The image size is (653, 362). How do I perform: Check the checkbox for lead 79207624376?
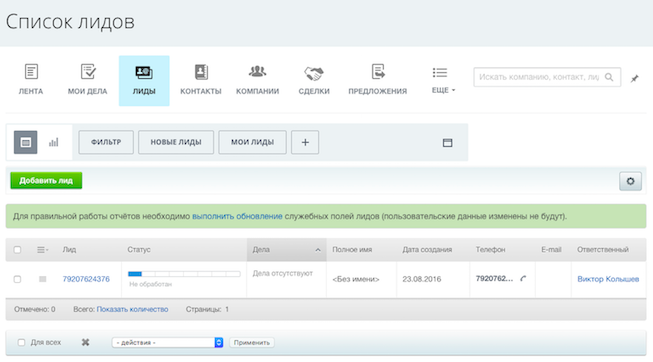pos(17,279)
